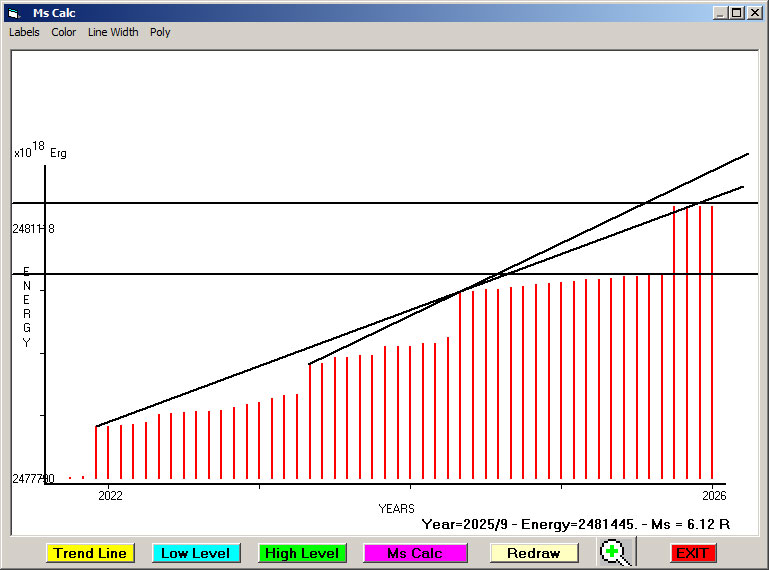
Task: Click the 2022 year label on axis
Action: [x=109, y=495]
